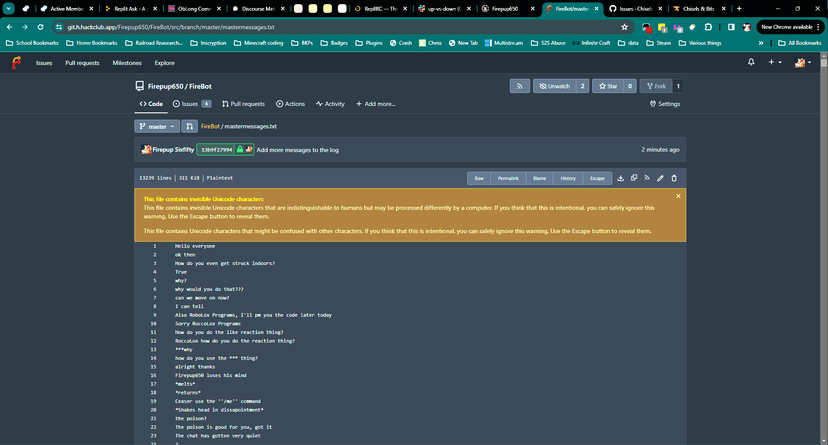
Task: Download the mastermessages.txt file
Action: pyautogui.click(x=620, y=178)
